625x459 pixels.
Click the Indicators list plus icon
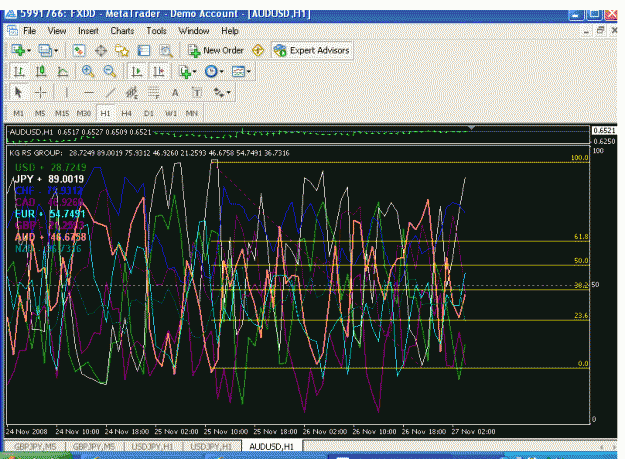pos(185,72)
